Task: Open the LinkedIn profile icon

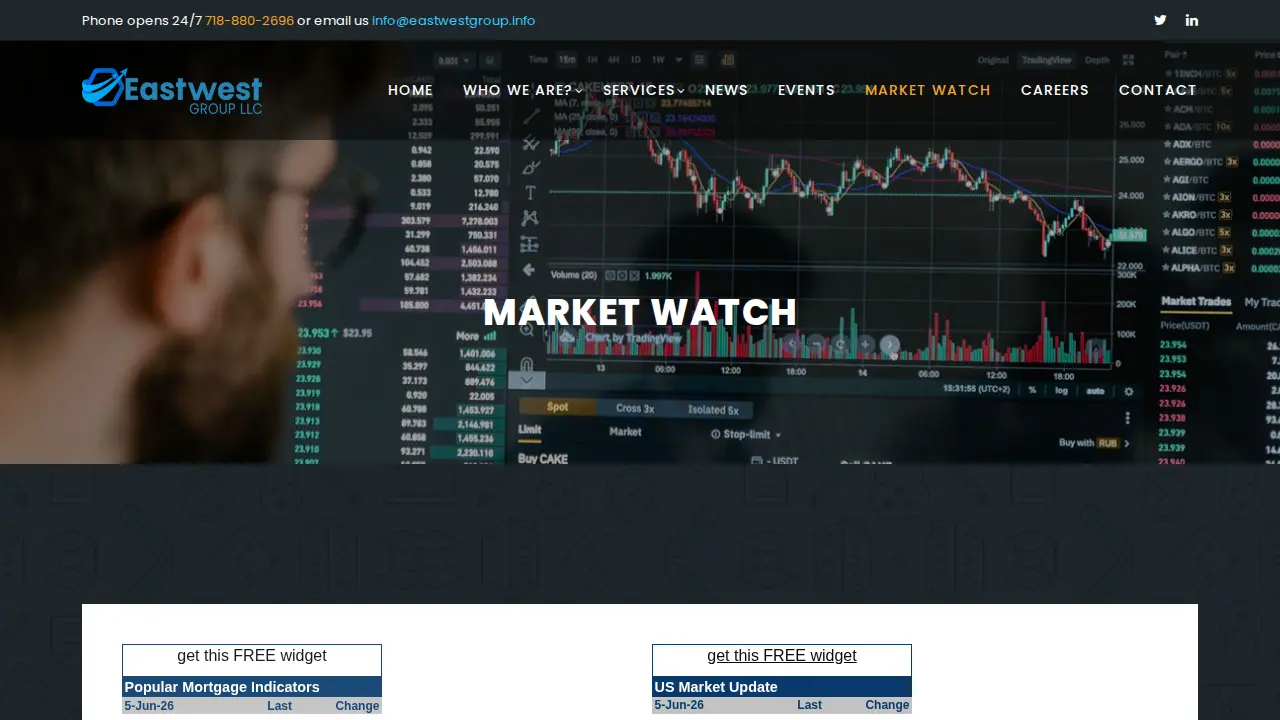Action: tap(1192, 20)
